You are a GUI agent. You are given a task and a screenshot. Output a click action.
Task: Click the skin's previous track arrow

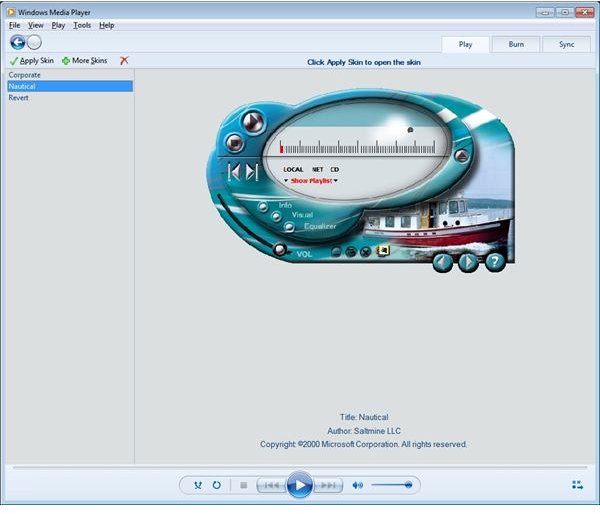(x=234, y=172)
